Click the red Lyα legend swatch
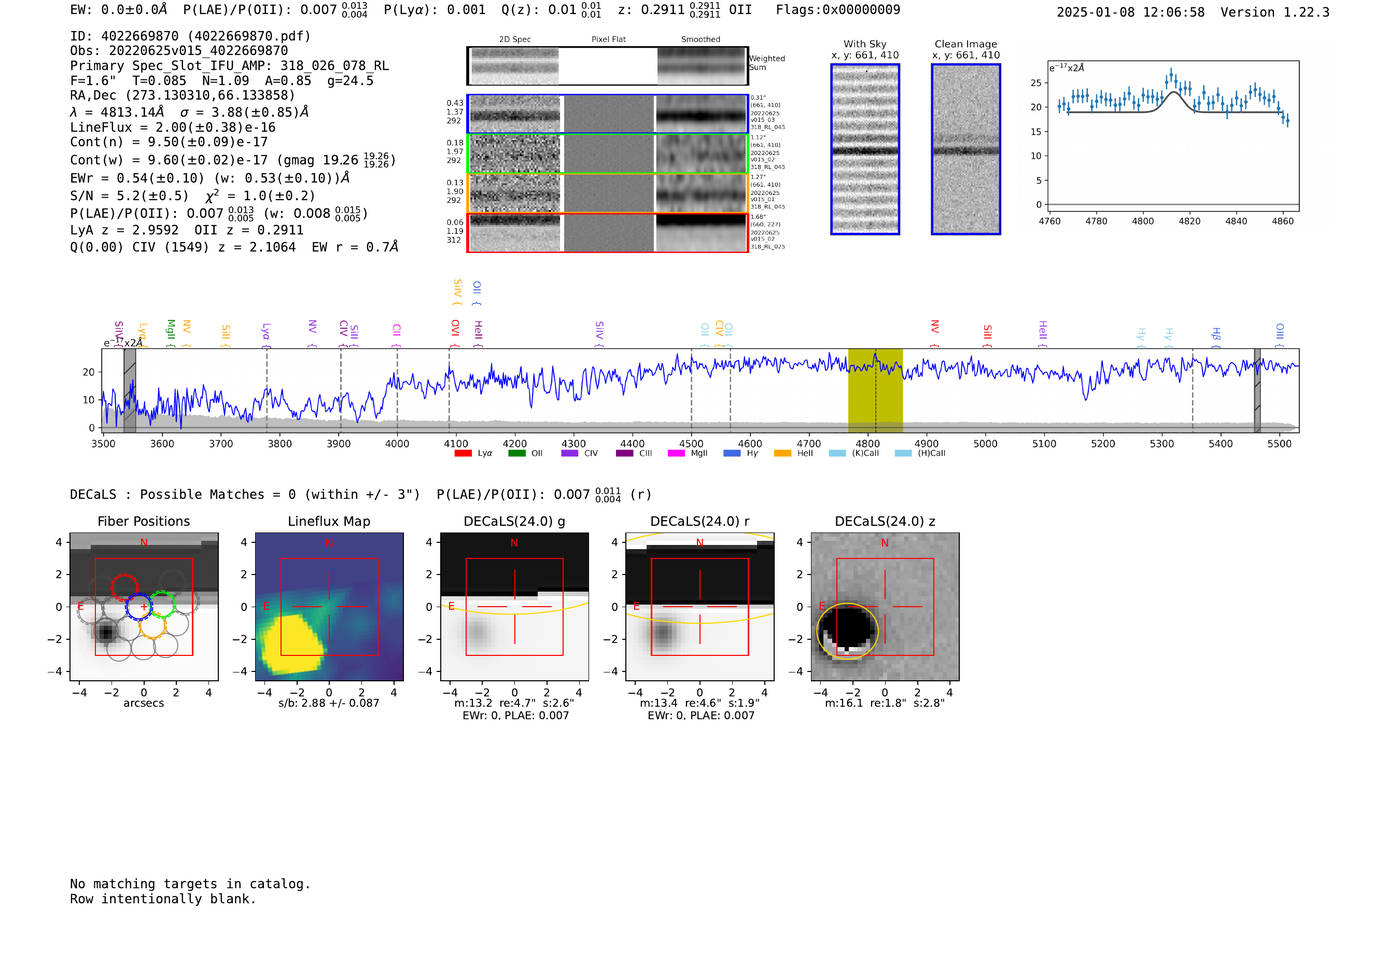Image resolution: width=1400 pixels, height=953 pixels. pyautogui.click(x=463, y=454)
